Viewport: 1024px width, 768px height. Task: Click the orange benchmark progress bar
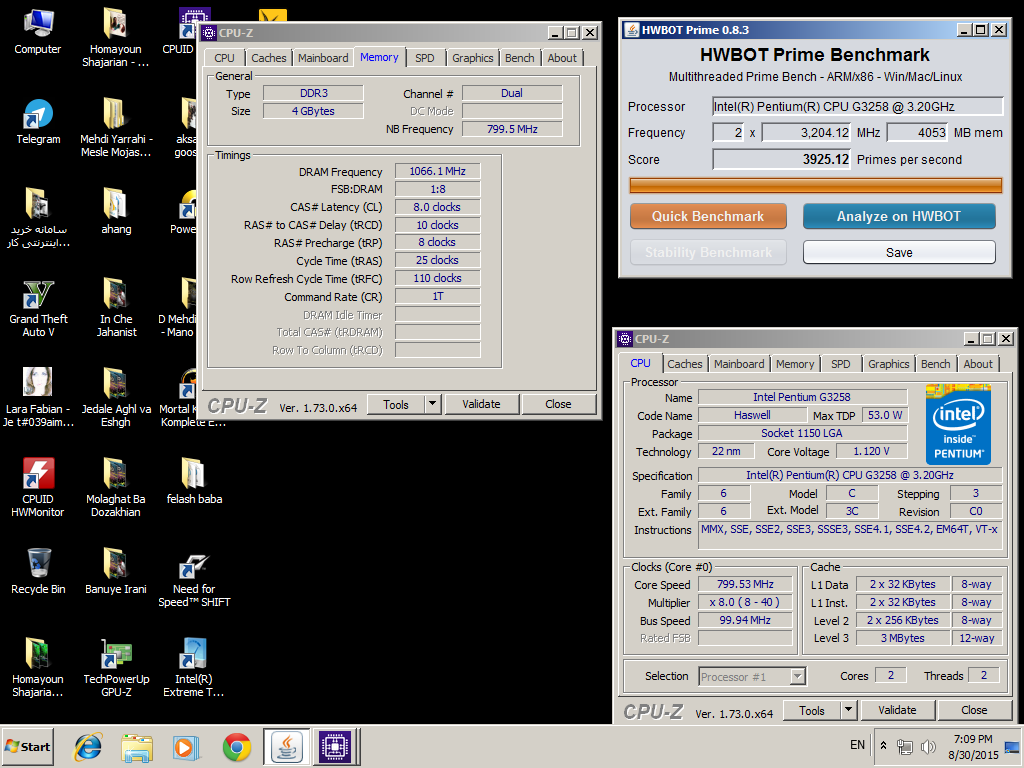[x=815, y=185]
